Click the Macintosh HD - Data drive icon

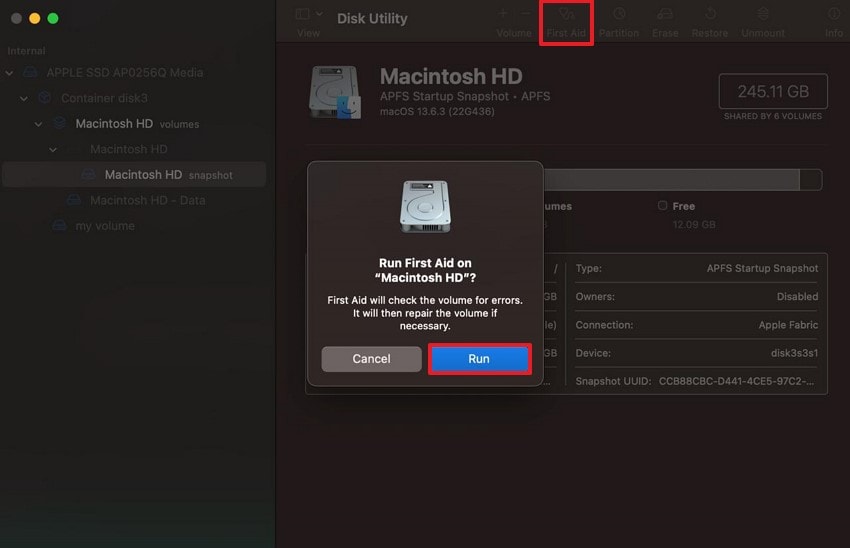pos(74,200)
